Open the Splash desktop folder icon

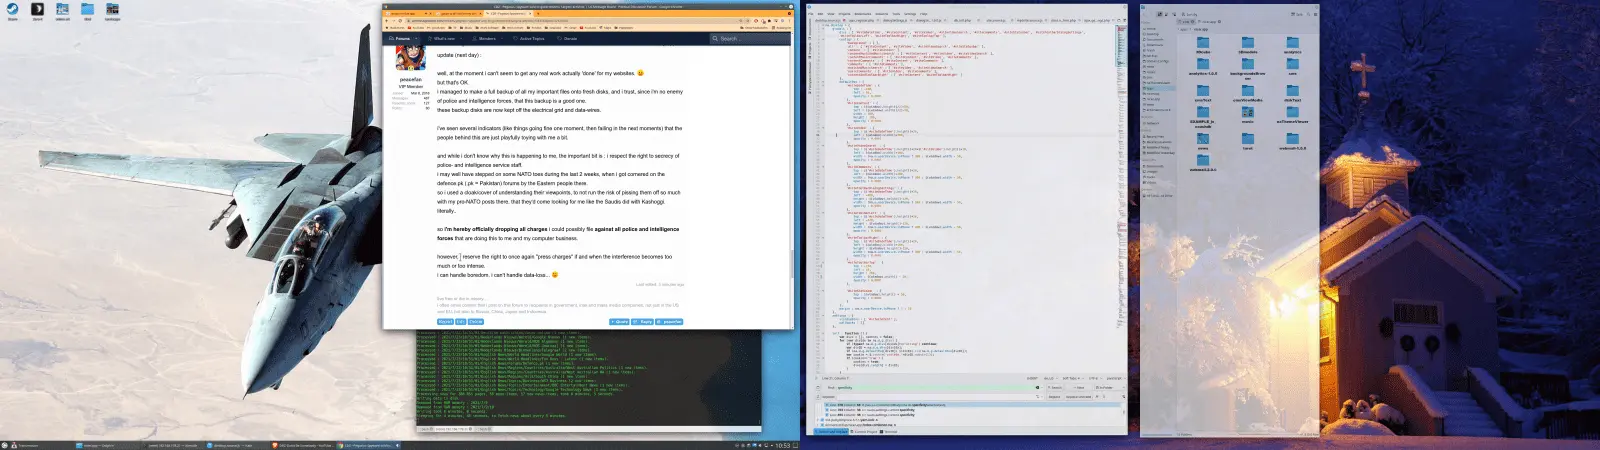[12, 11]
